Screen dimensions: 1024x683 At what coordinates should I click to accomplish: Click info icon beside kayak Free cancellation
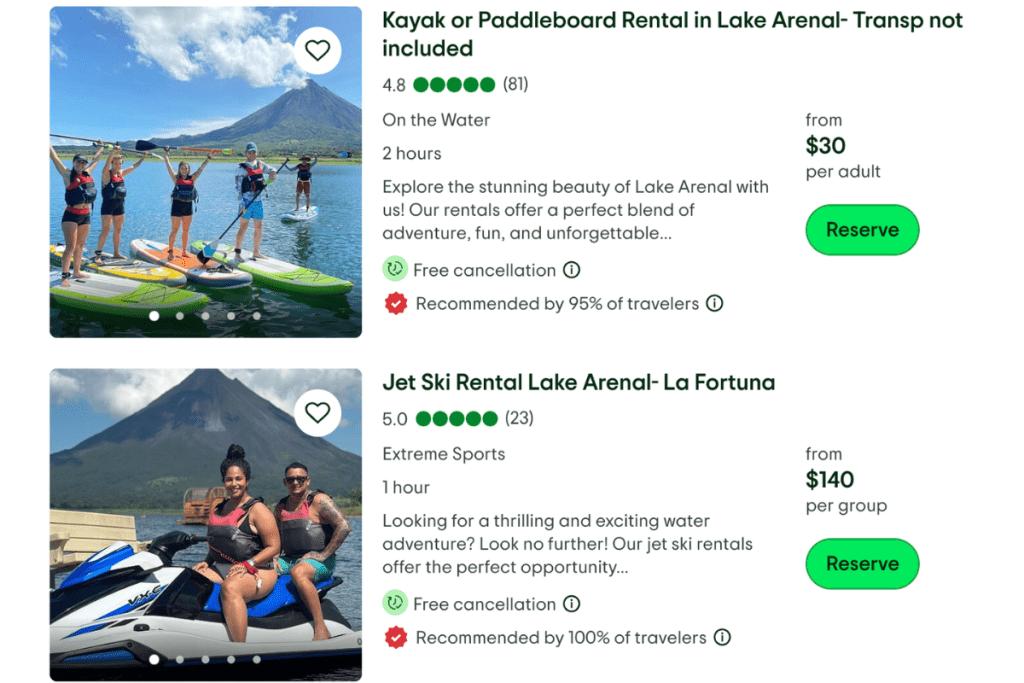(571, 270)
